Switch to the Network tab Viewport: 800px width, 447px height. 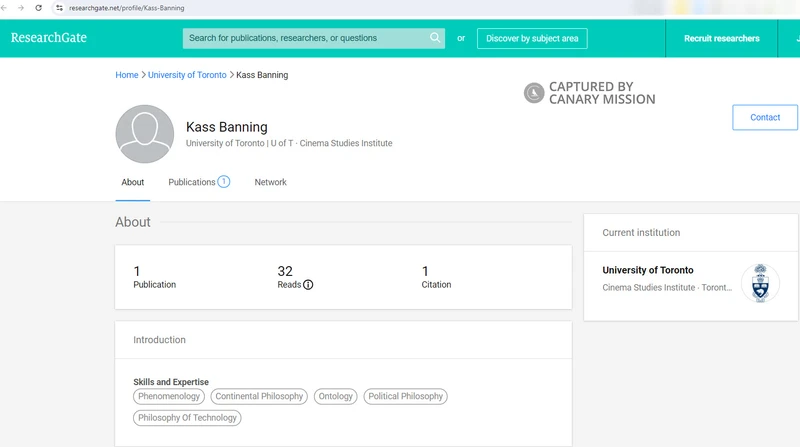coord(270,182)
